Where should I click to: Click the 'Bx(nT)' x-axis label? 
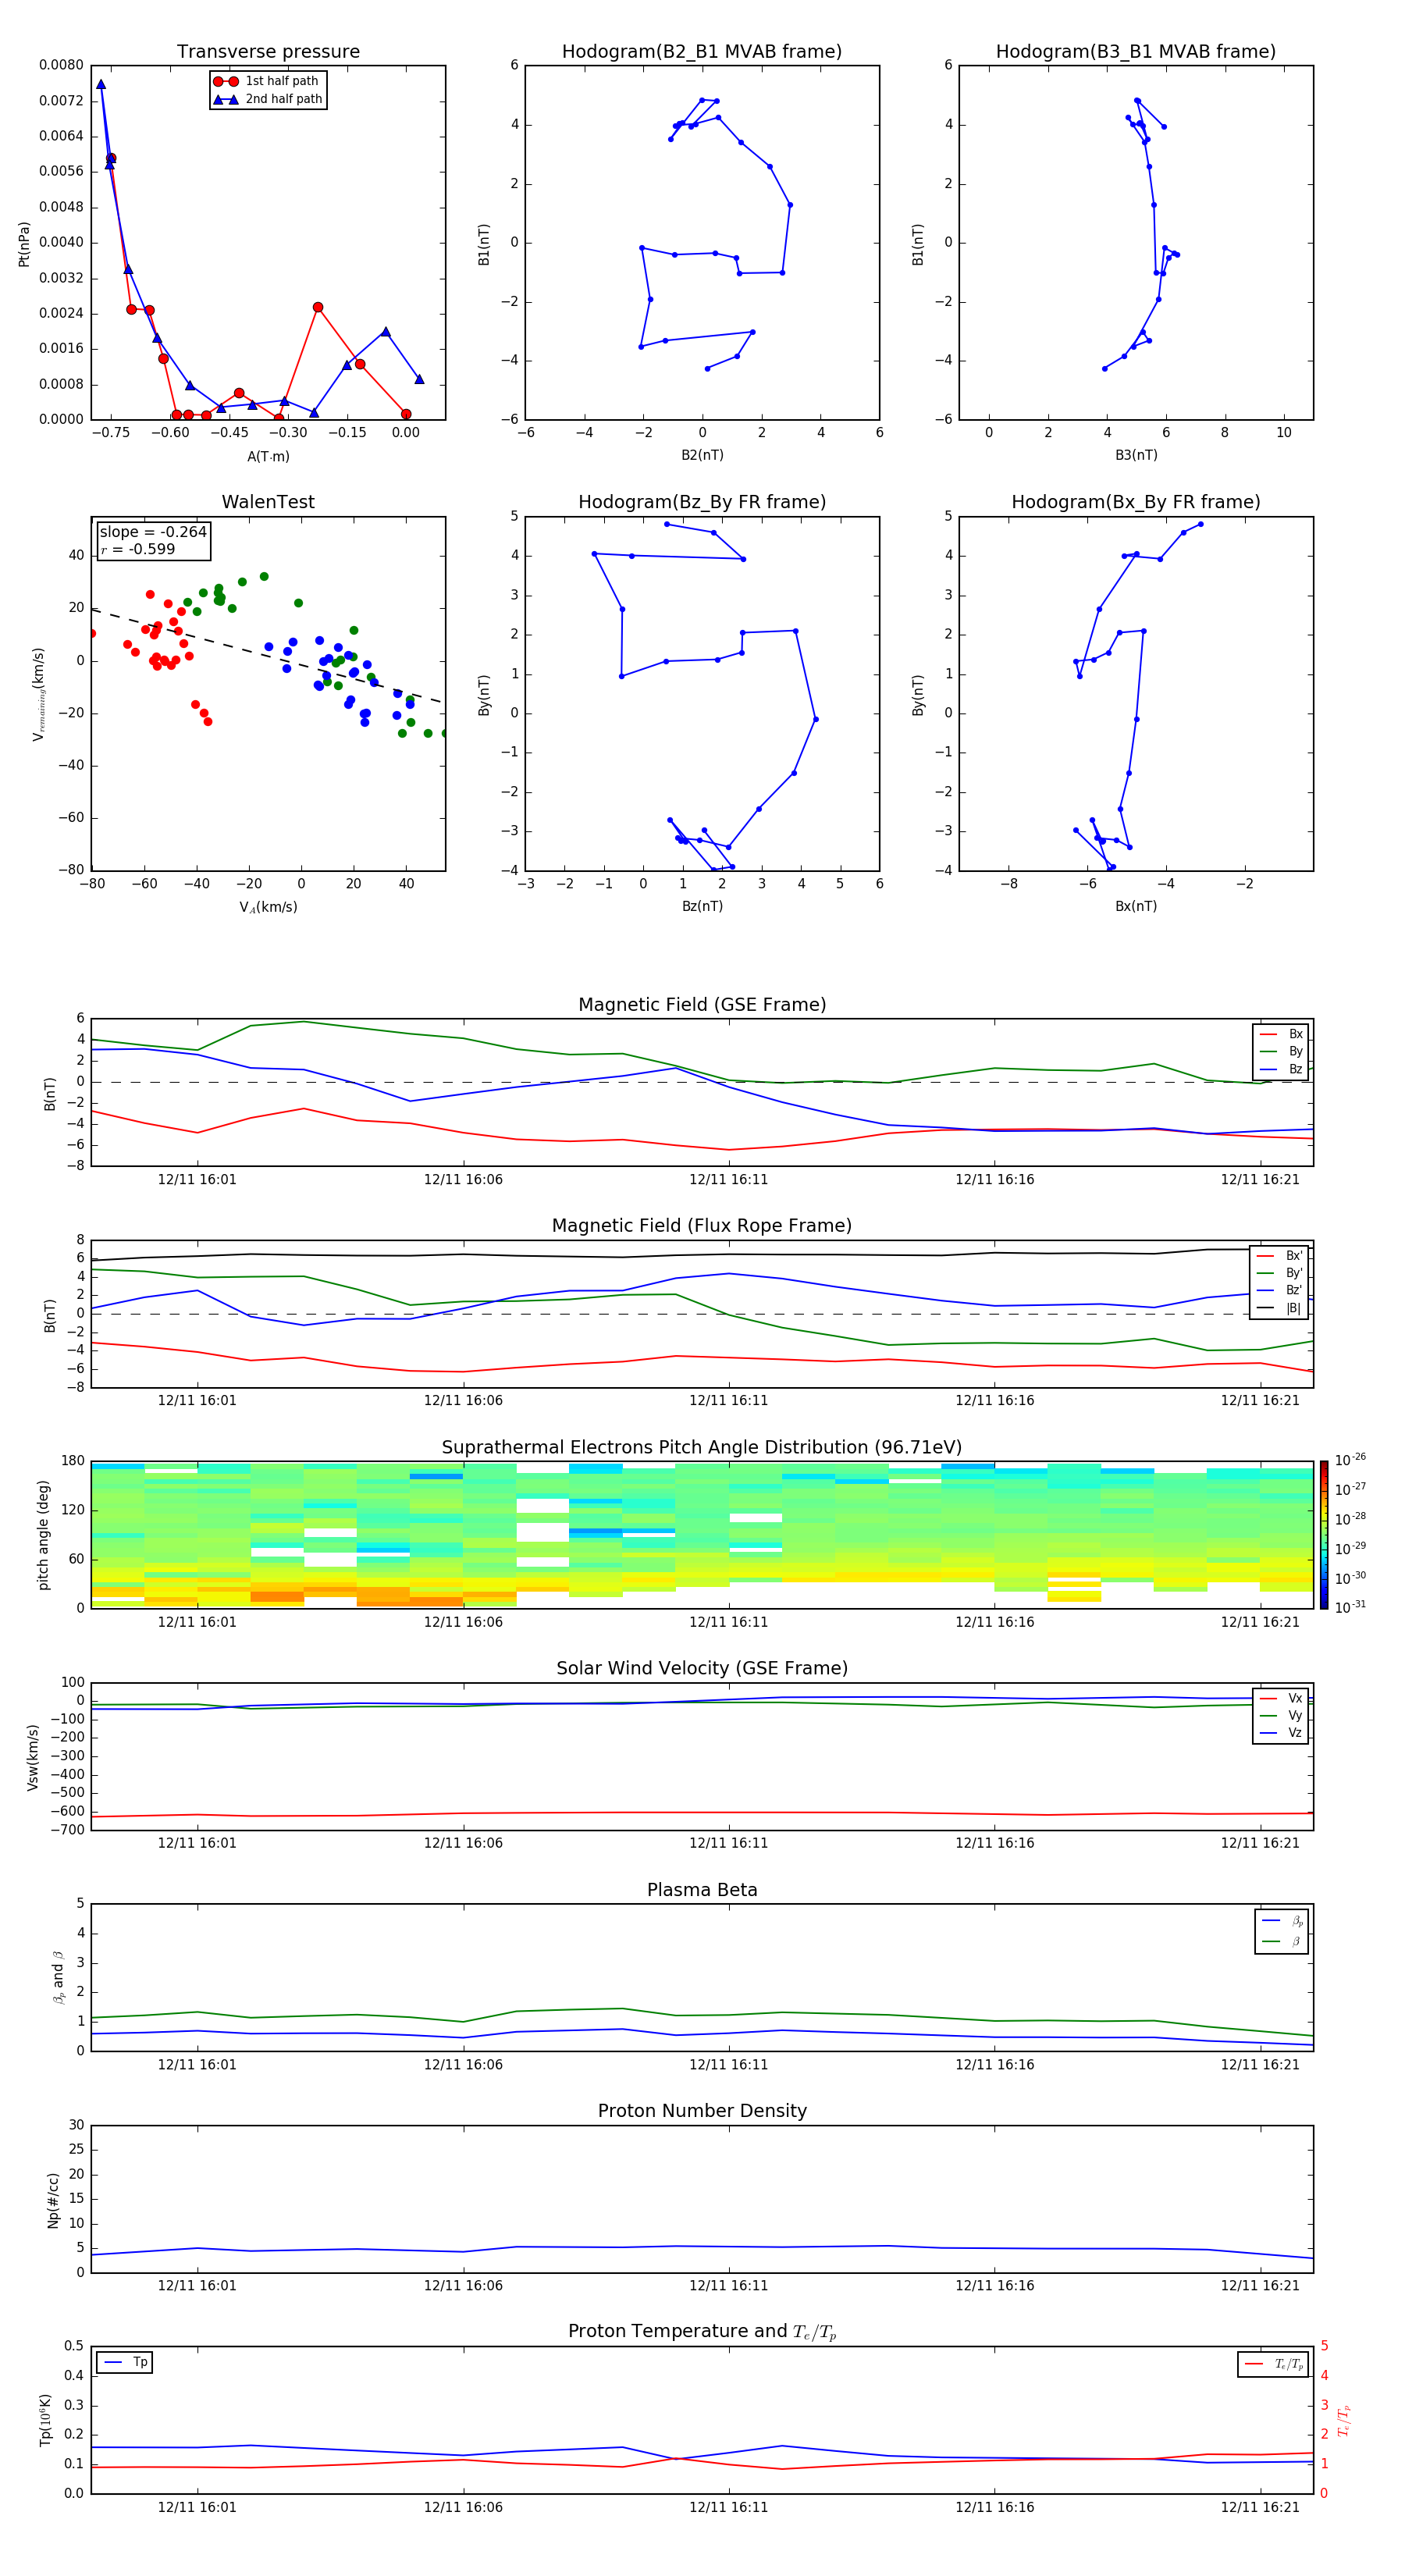click(x=1136, y=906)
